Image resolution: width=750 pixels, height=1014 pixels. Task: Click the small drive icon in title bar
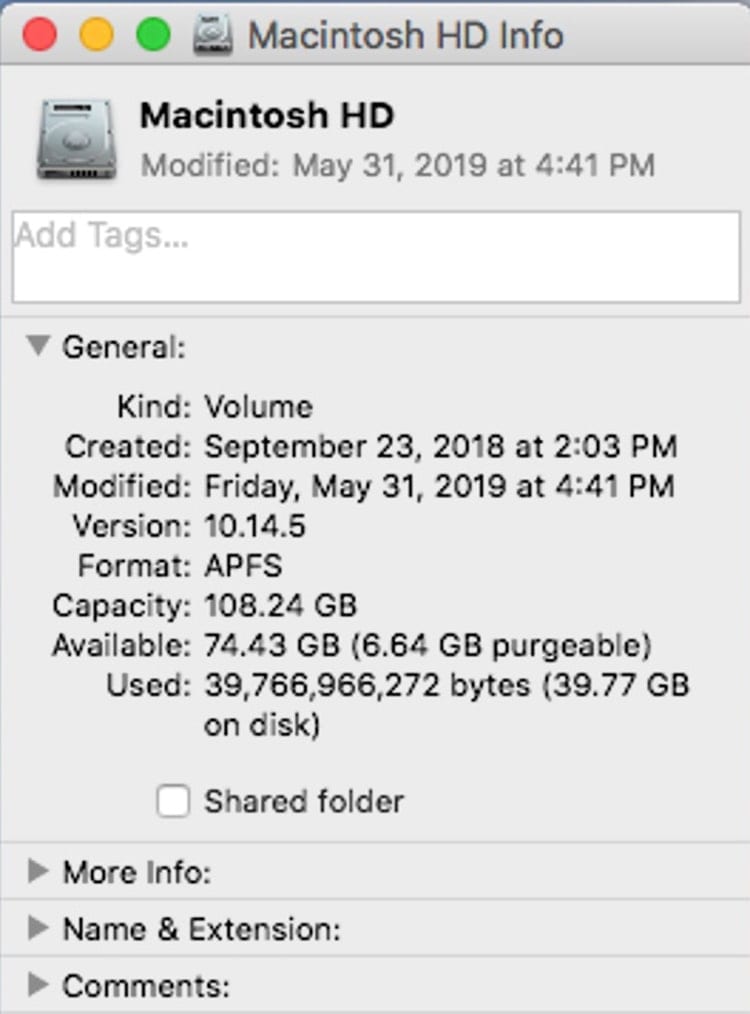212,36
